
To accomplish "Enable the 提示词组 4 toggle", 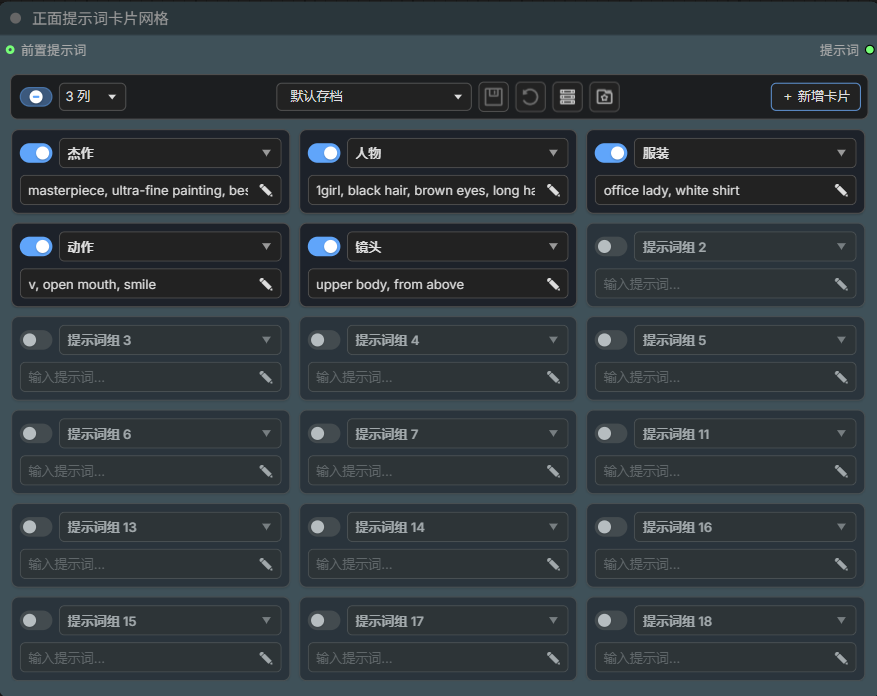I will point(324,340).
